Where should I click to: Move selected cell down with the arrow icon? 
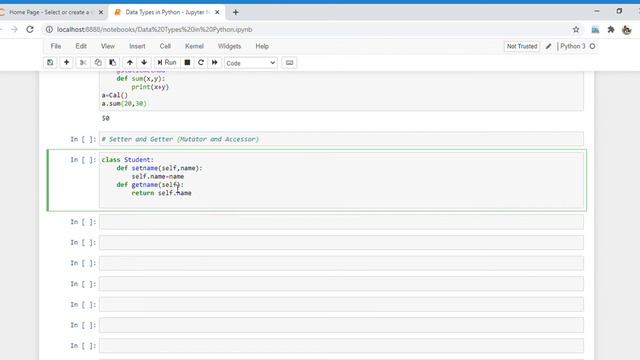click(x=144, y=63)
